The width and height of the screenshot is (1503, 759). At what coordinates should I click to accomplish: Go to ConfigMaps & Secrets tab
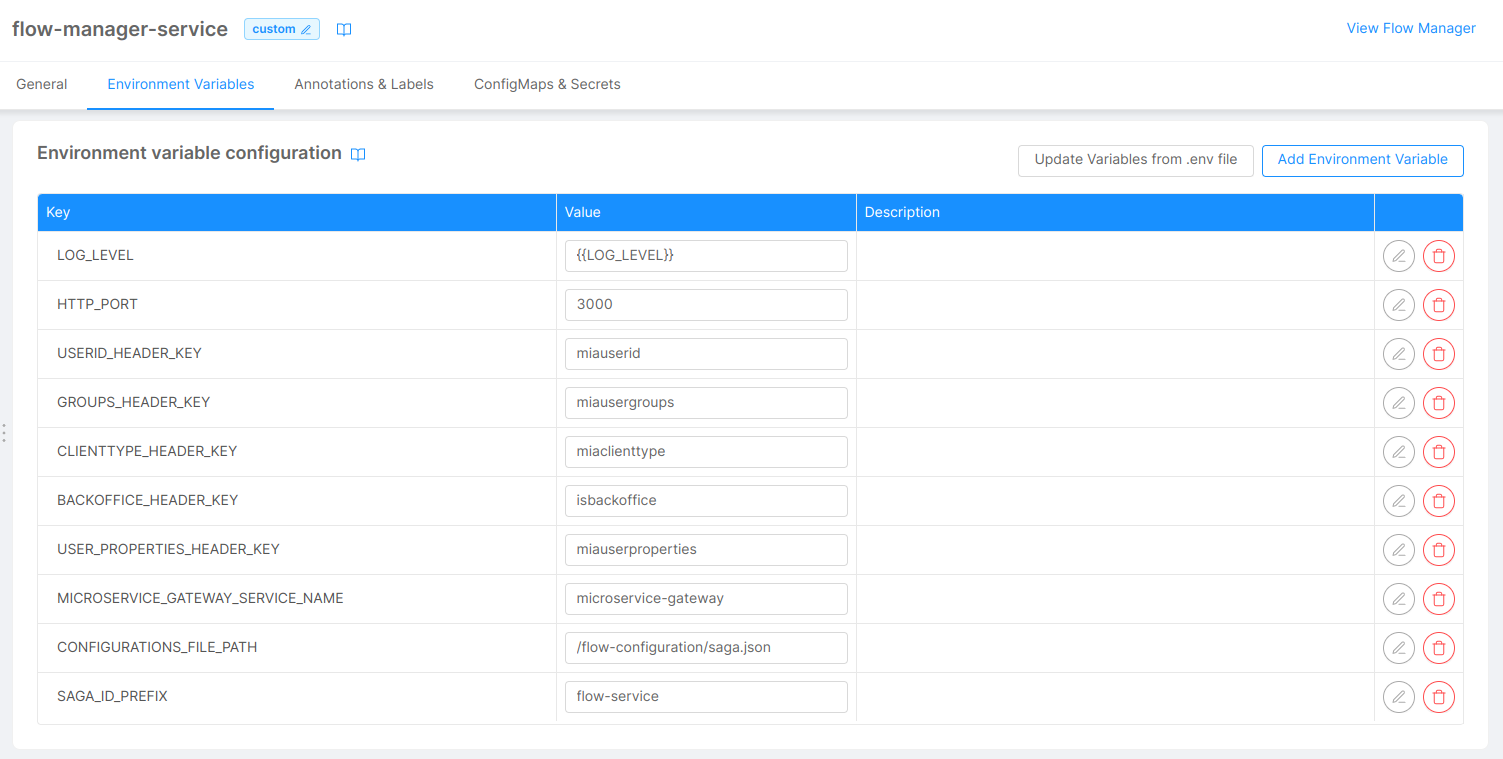tap(547, 85)
